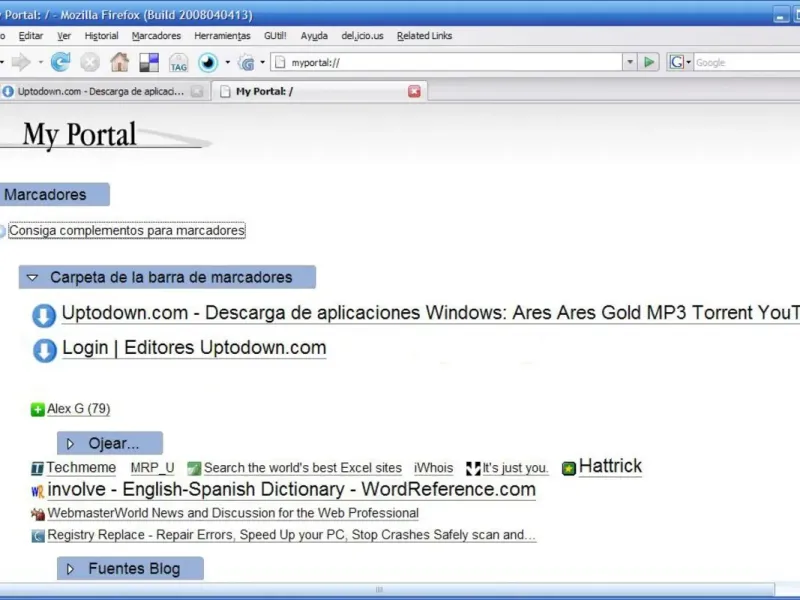Go to the Home page icon

(119, 62)
